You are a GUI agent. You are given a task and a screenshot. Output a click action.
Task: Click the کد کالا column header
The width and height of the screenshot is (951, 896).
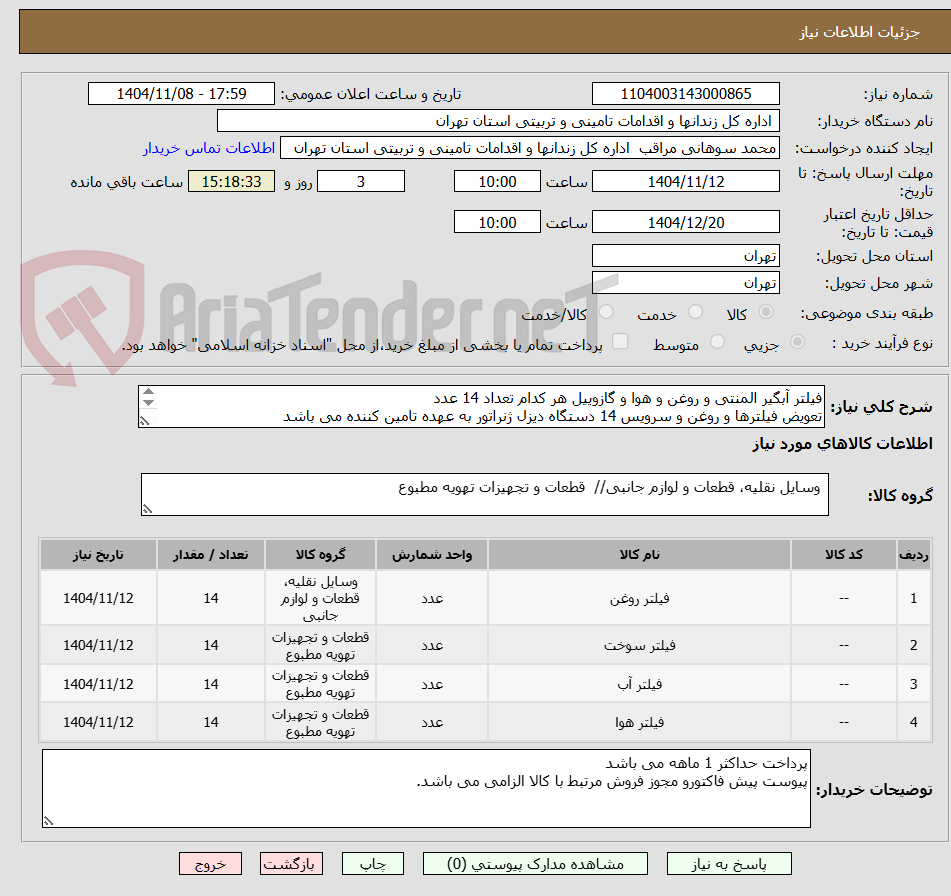click(844, 554)
